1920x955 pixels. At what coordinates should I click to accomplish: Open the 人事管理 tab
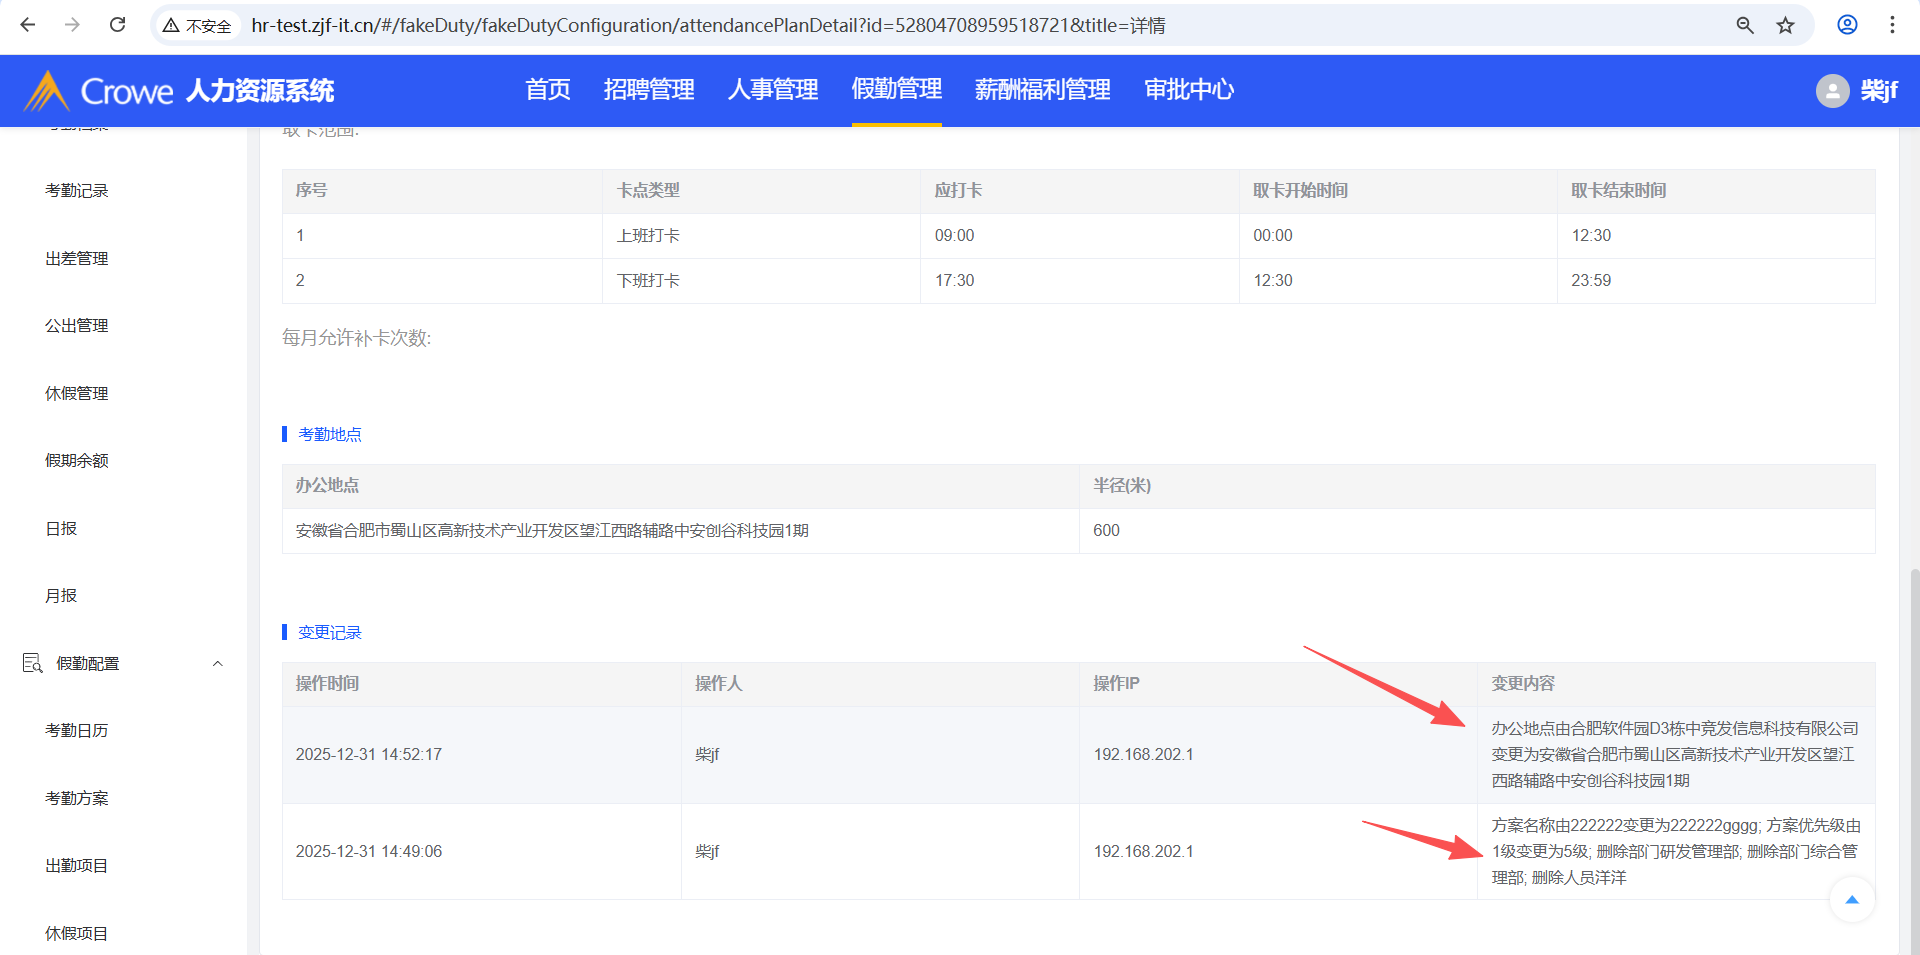click(x=773, y=90)
